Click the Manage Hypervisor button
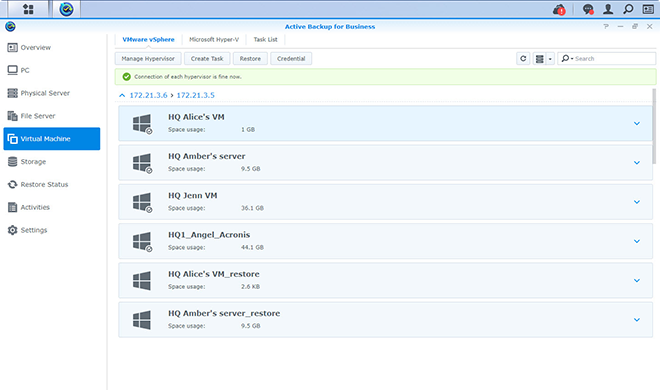The image size is (660, 390). pyautogui.click(x=148, y=58)
